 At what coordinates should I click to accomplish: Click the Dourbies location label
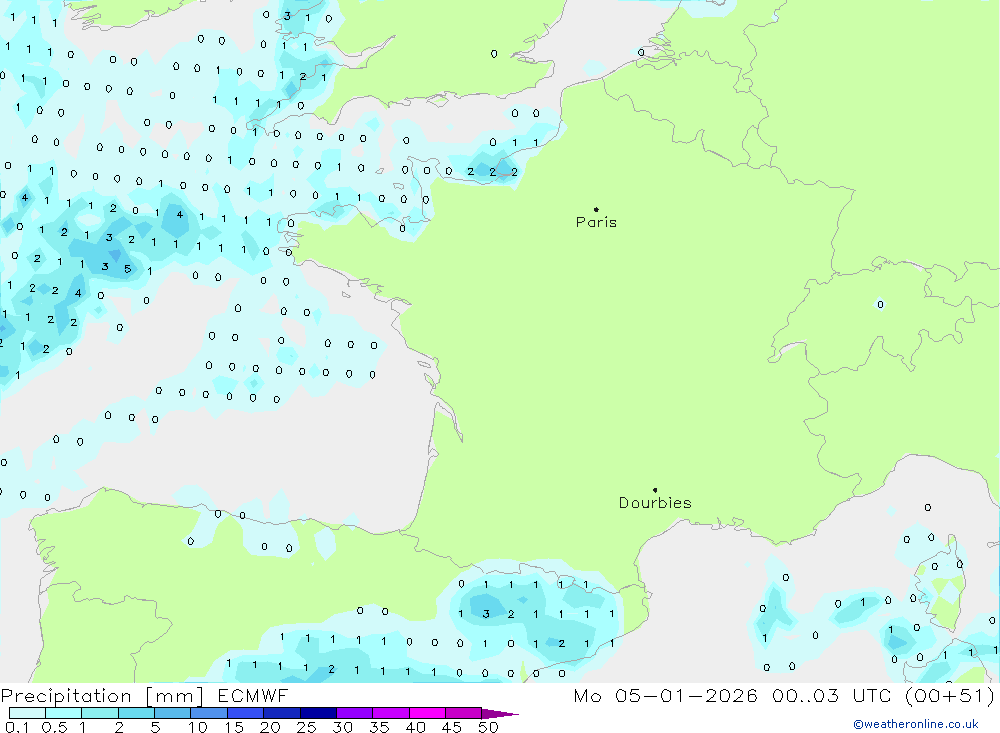click(655, 503)
